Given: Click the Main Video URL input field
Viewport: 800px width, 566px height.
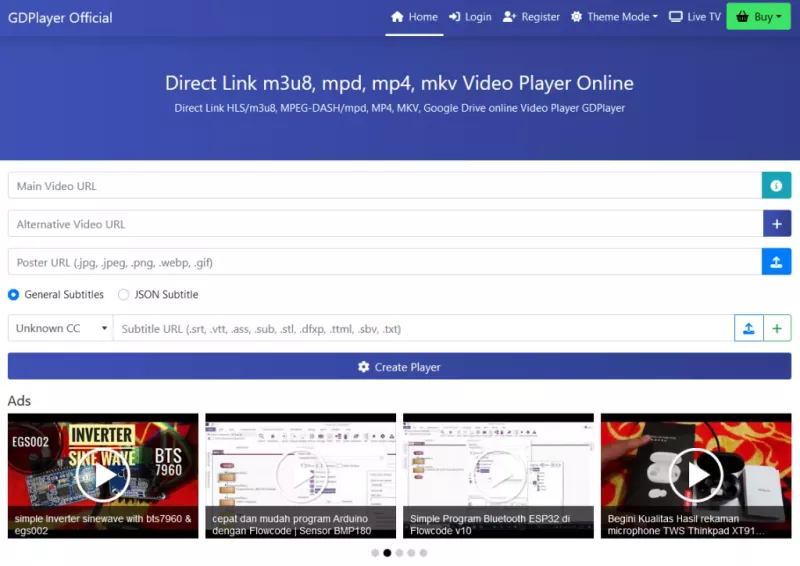Looking at the screenshot, I should point(384,186).
